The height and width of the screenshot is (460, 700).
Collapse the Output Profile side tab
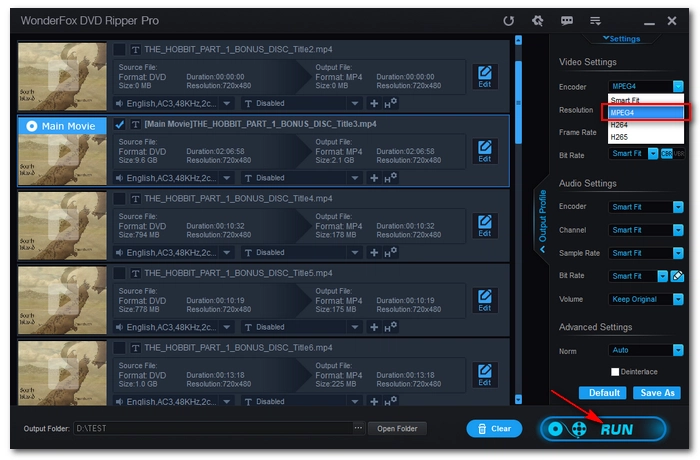(x=542, y=221)
